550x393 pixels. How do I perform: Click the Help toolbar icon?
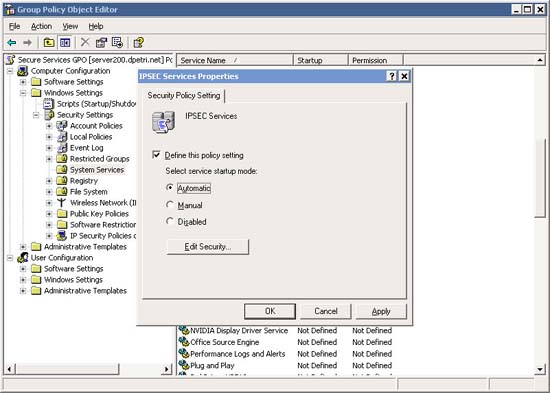(x=139, y=42)
